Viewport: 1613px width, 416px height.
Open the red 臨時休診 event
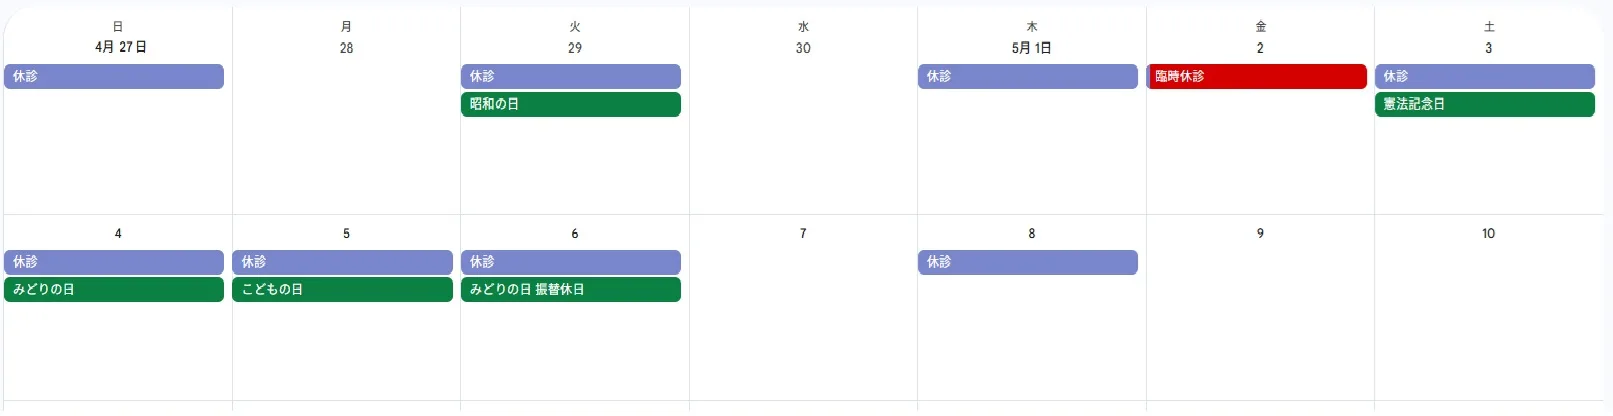pos(1257,77)
